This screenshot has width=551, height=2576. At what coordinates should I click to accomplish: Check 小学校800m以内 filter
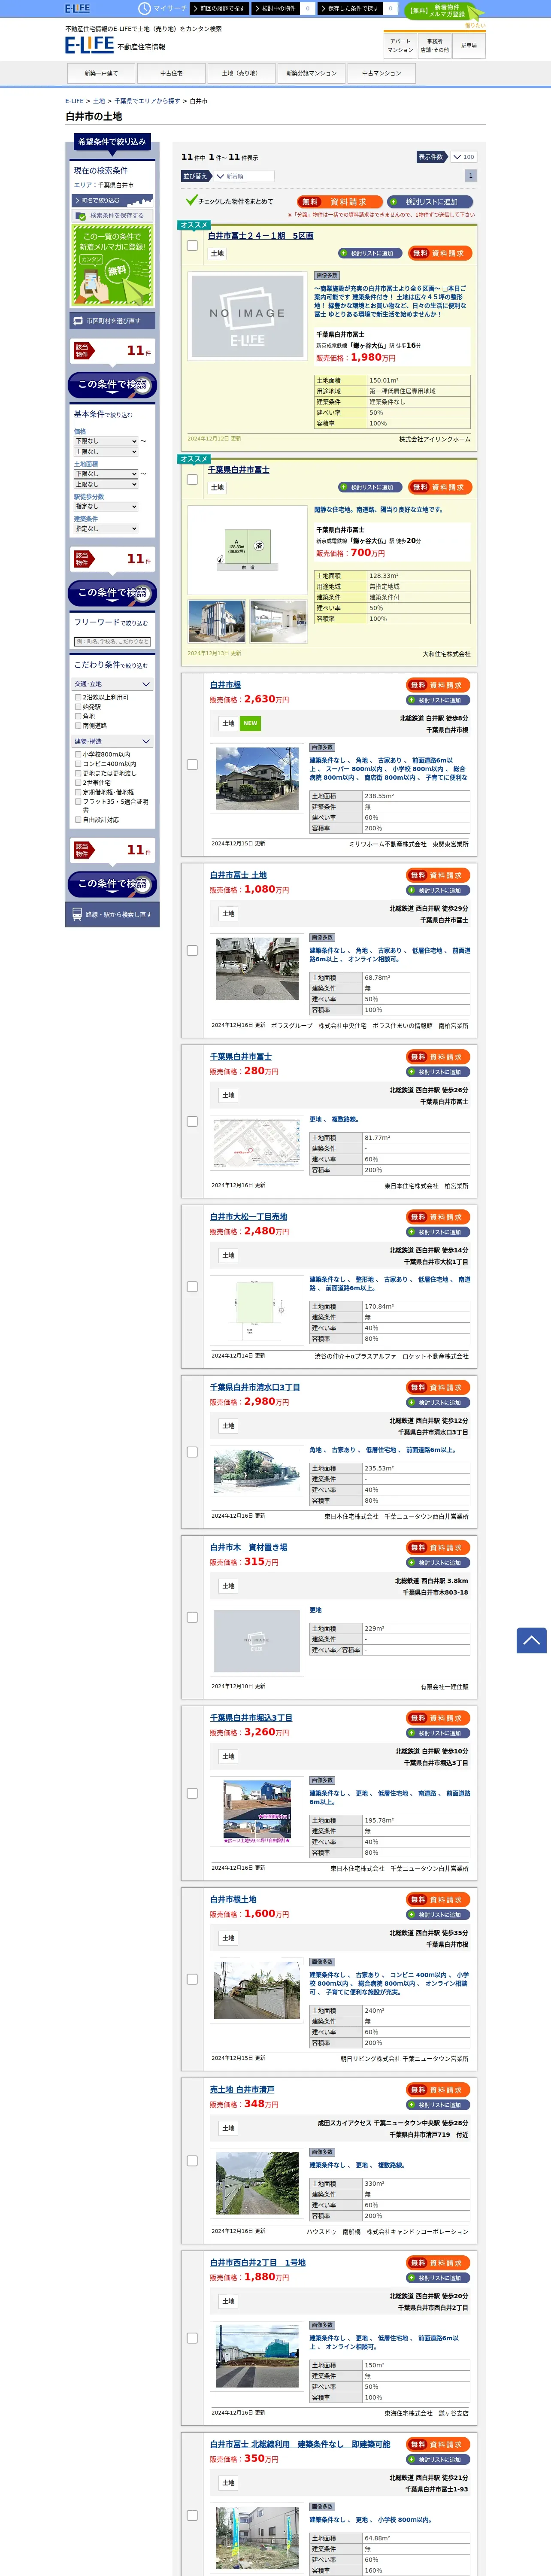coord(78,755)
